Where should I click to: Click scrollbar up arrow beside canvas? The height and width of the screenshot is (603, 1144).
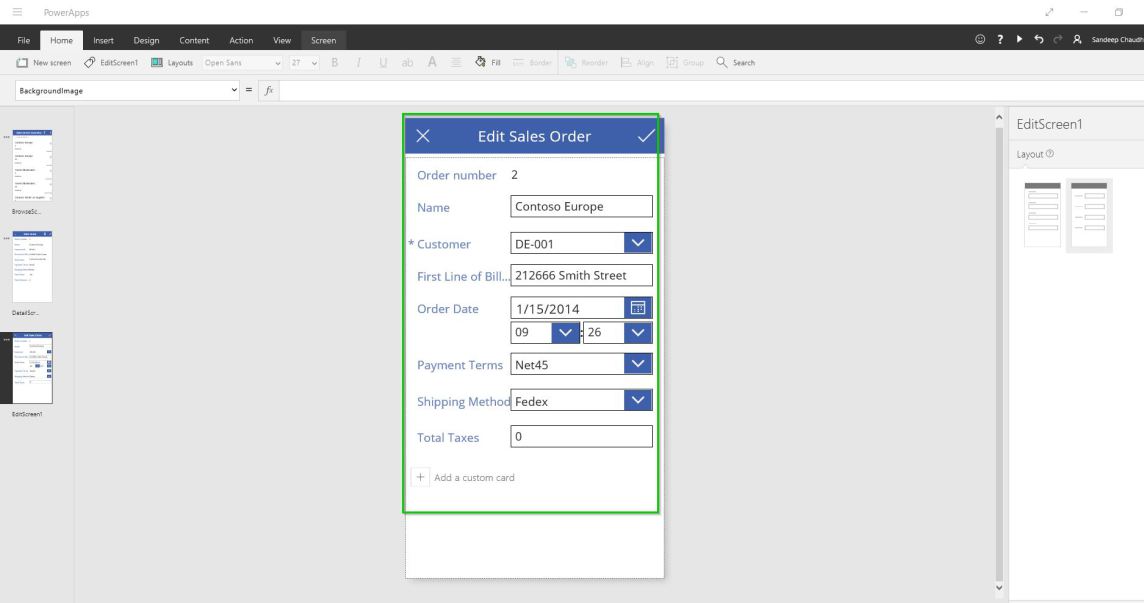(x=999, y=117)
